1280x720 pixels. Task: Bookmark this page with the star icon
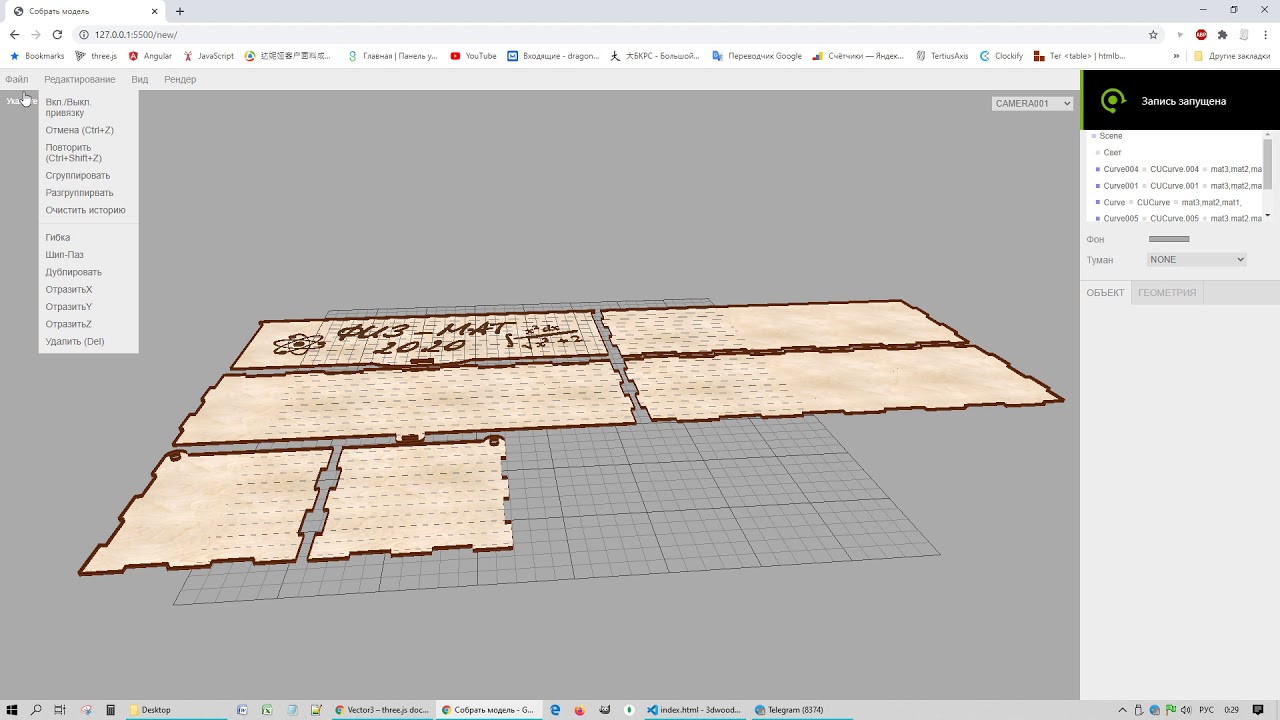1153,34
